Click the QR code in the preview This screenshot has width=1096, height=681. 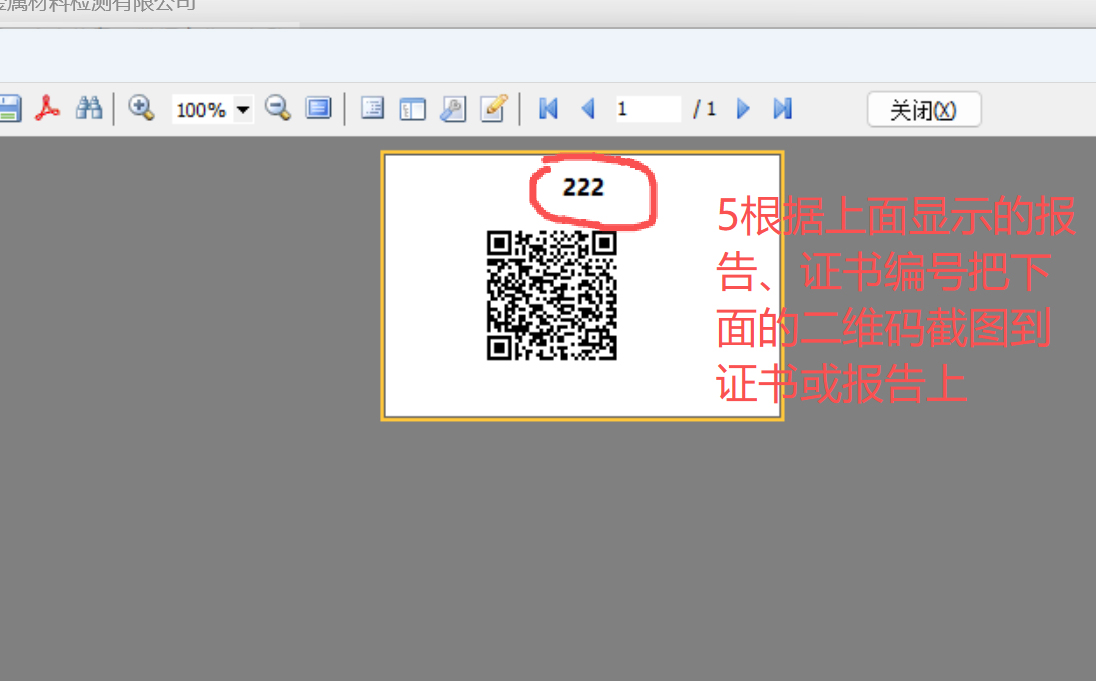point(551,295)
